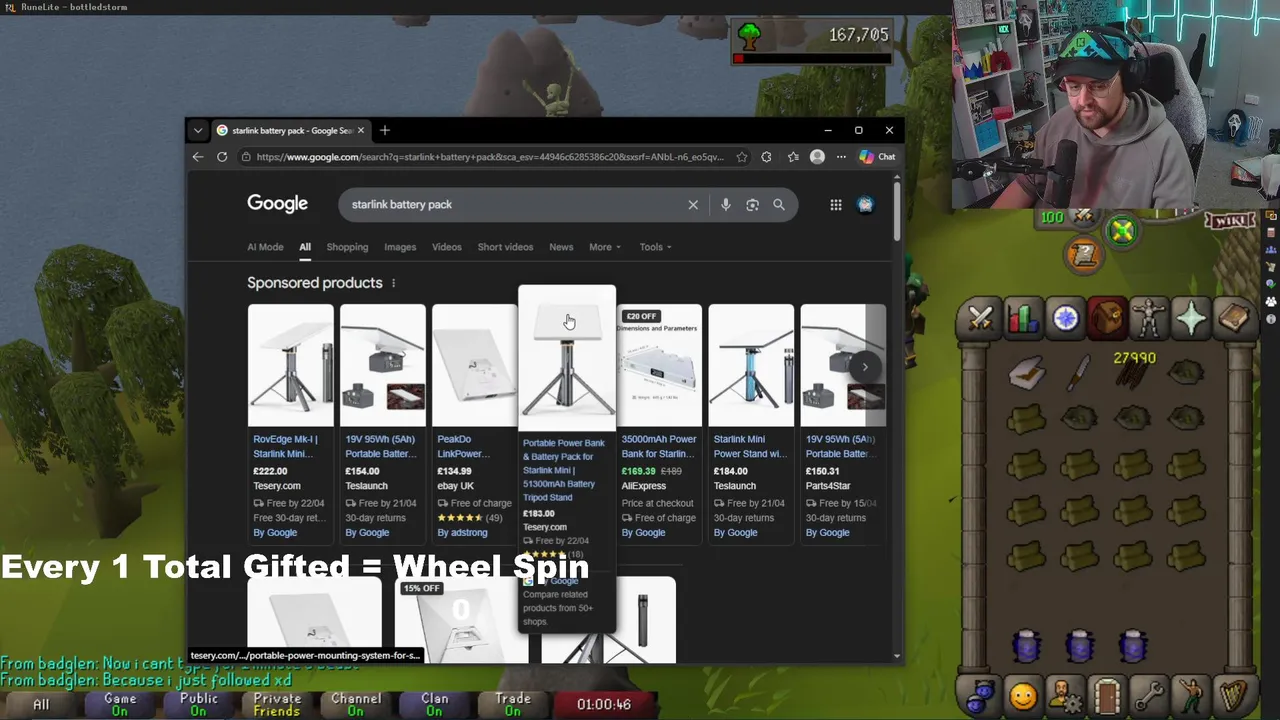Open the Settings wrench tab in RuneLite
The image size is (1280, 720).
(1149, 694)
